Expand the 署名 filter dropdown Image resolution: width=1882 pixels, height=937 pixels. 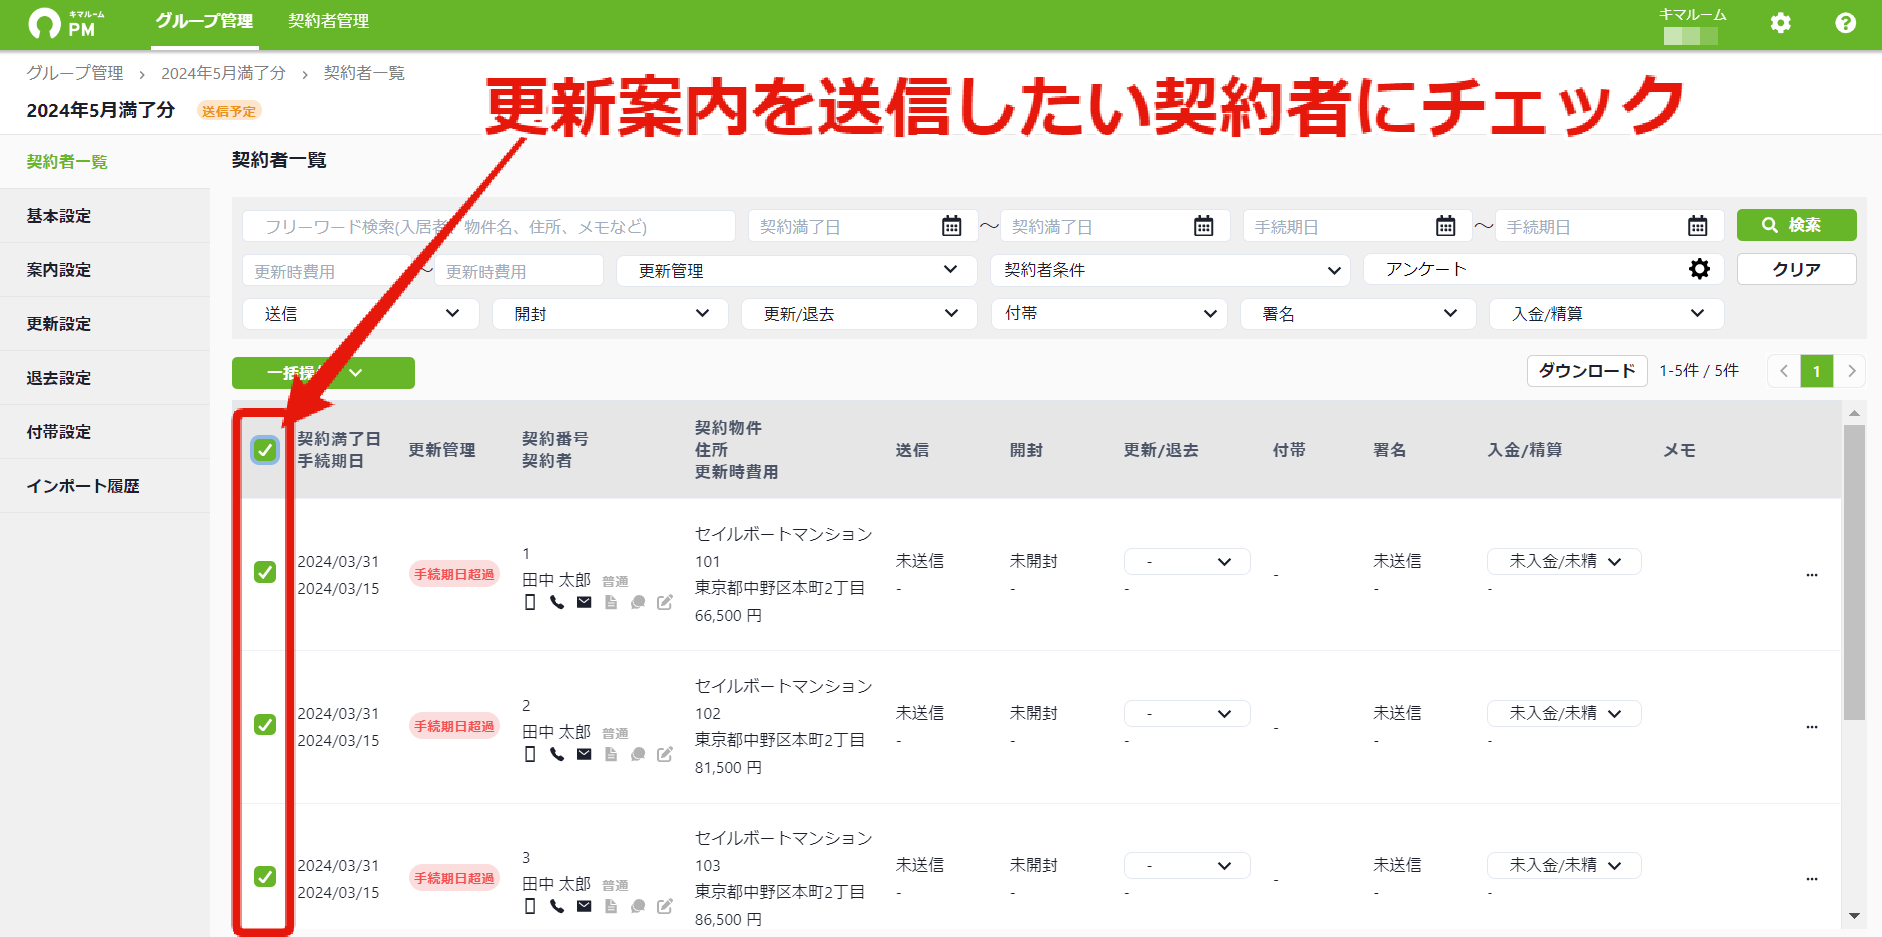click(x=1358, y=314)
